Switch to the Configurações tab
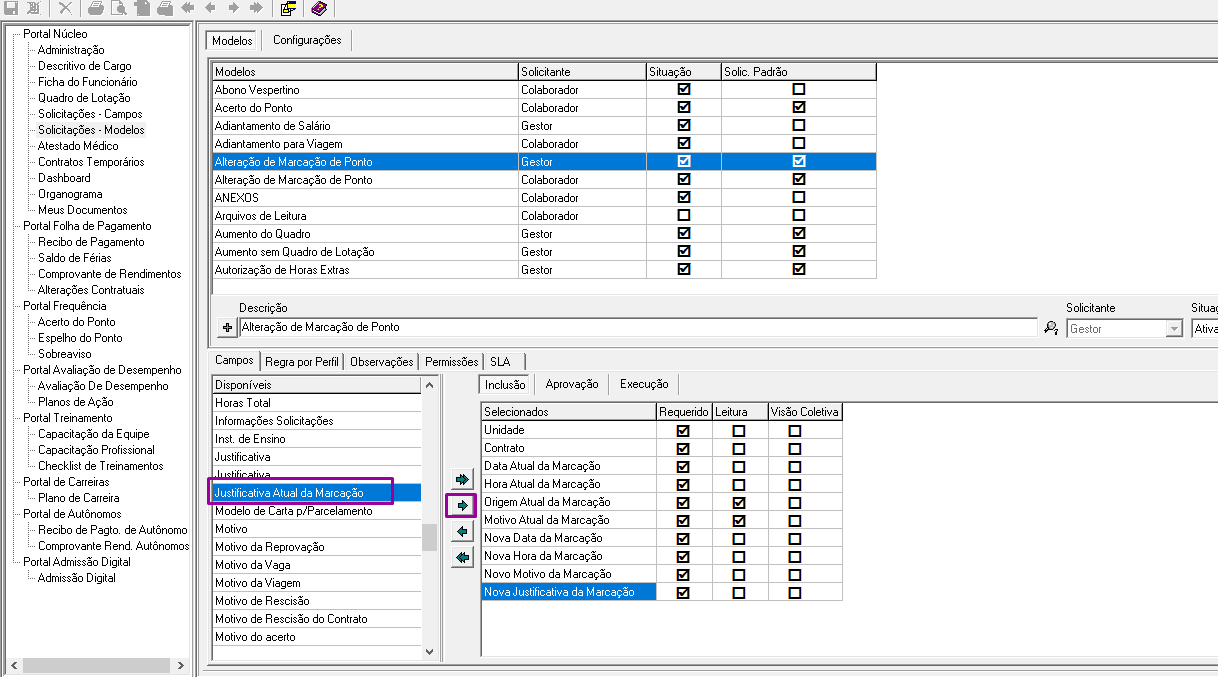 click(x=307, y=41)
